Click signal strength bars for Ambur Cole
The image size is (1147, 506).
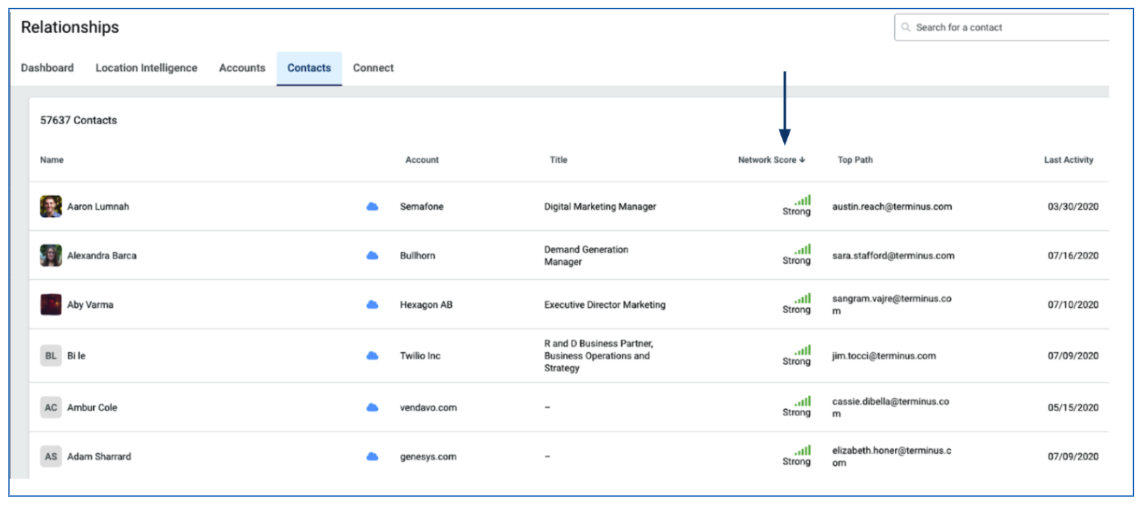[x=802, y=401]
